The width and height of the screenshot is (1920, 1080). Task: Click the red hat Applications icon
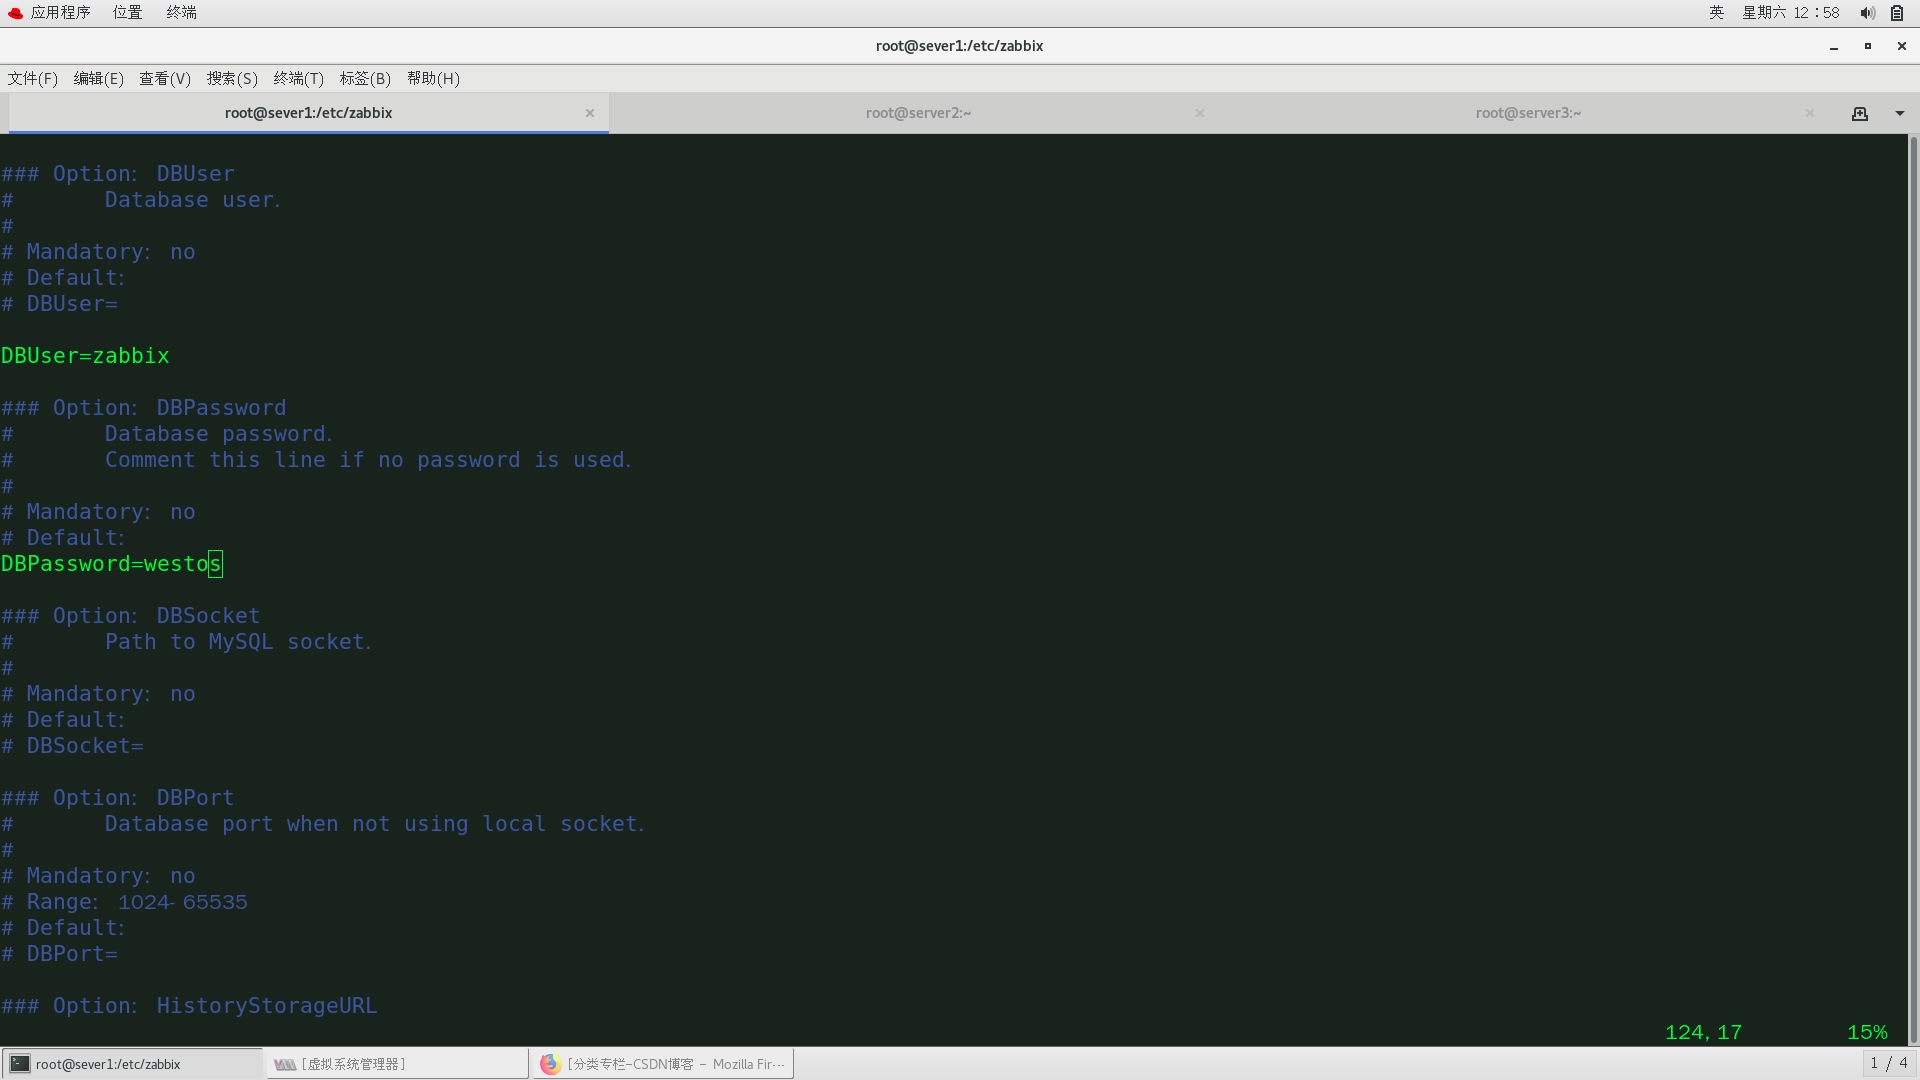15,13
